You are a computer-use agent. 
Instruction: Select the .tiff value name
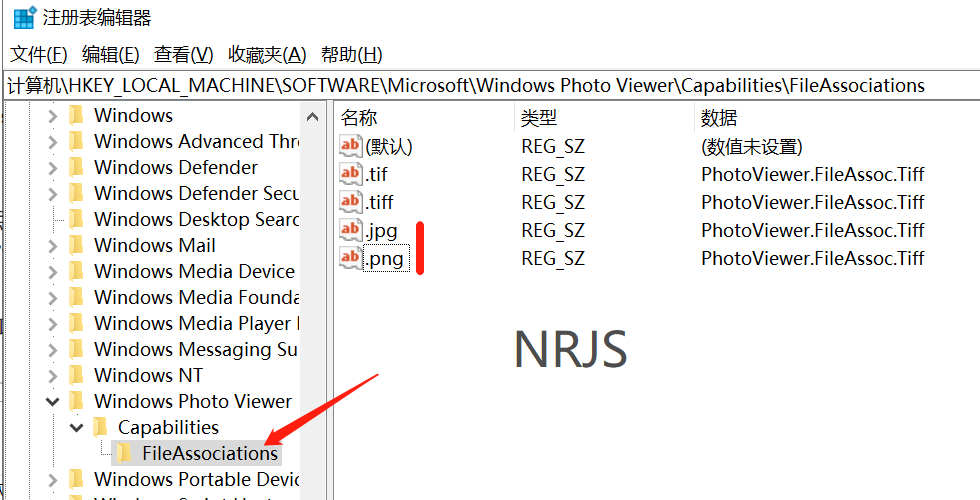379,202
